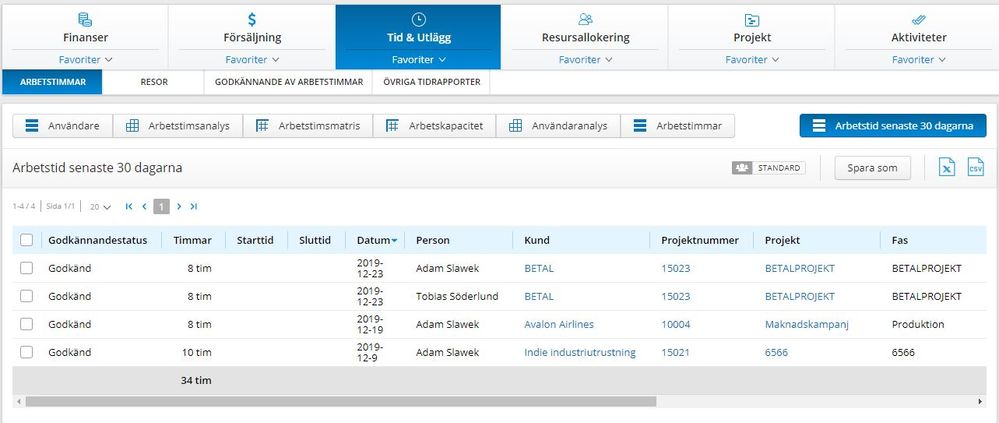999x423 pixels.
Task: Sort by the Timmar column header
Action: point(192,240)
